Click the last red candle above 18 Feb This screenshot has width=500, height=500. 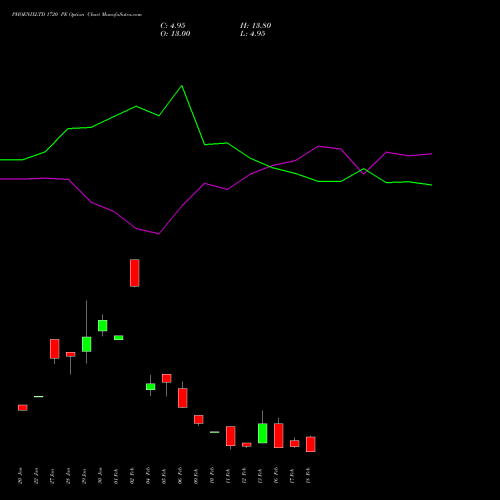(311, 444)
